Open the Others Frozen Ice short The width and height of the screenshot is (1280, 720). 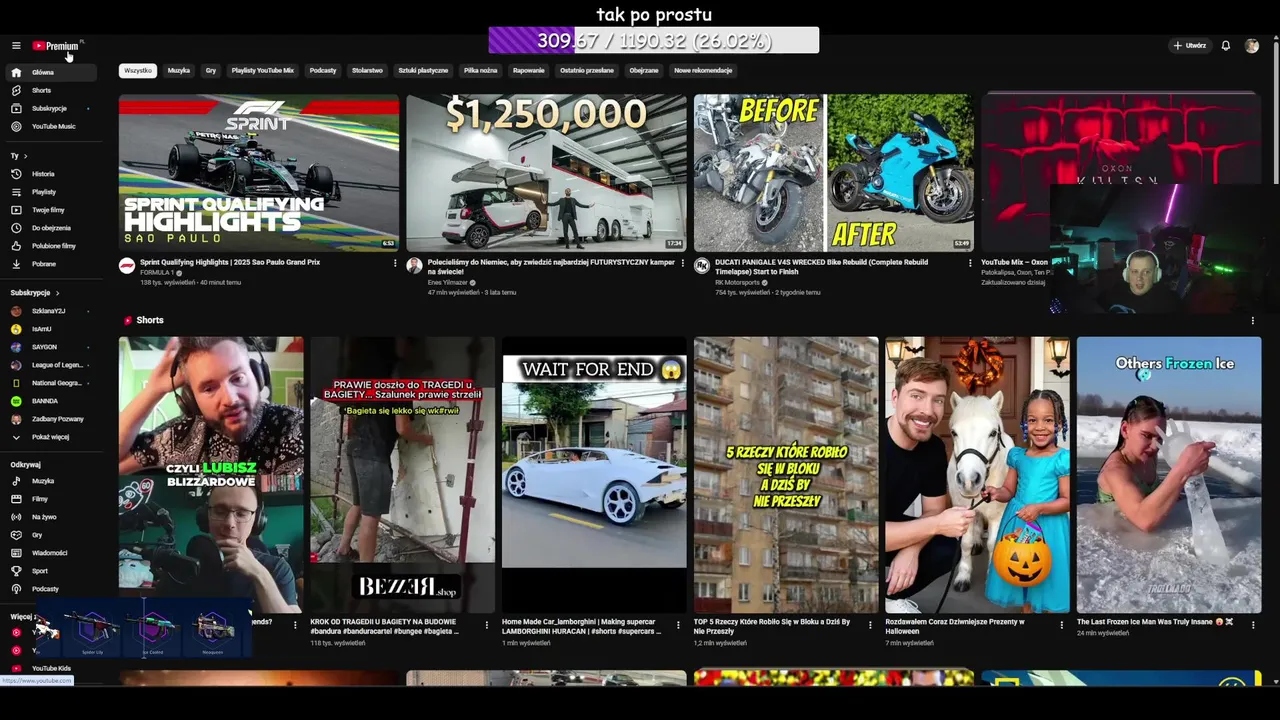1169,474
